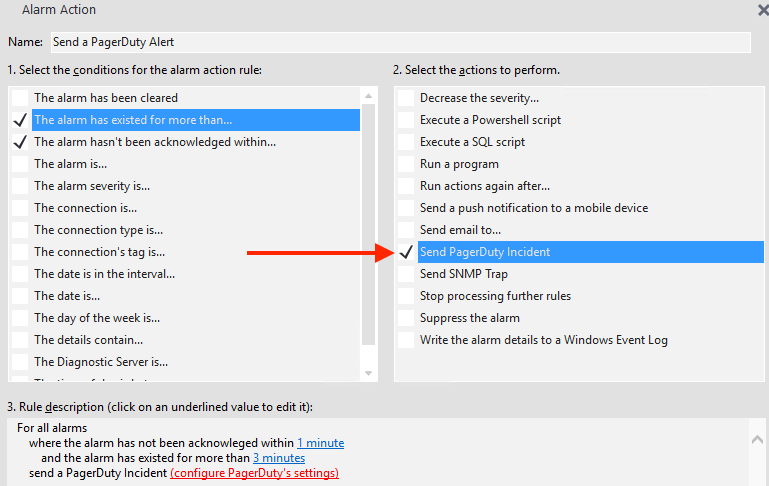
Task: Enable 'The day of the week is...' condition
Action: tap(20, 318)
